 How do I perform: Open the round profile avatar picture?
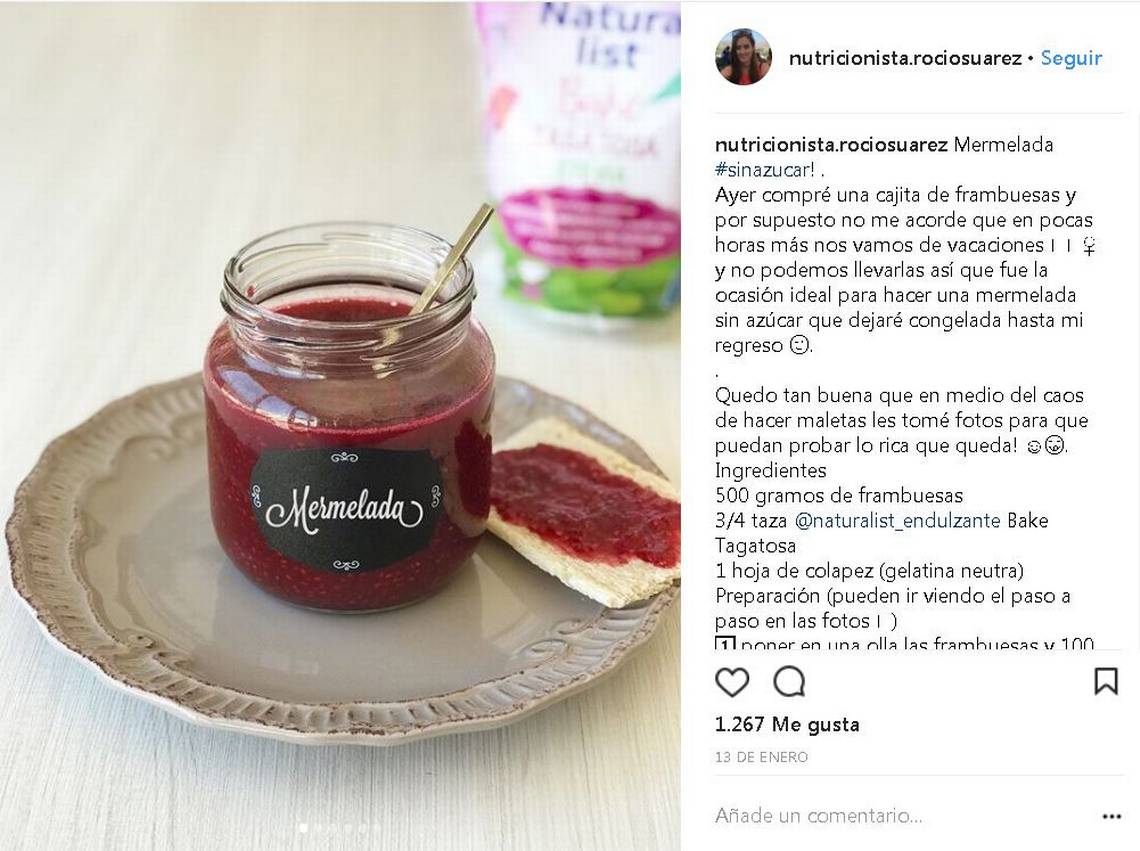coord(743,57)
